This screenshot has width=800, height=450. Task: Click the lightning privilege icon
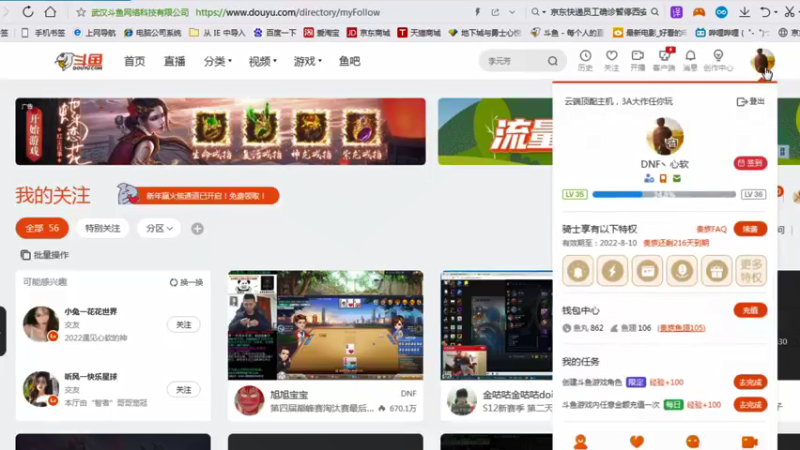(x=612, y=271)
